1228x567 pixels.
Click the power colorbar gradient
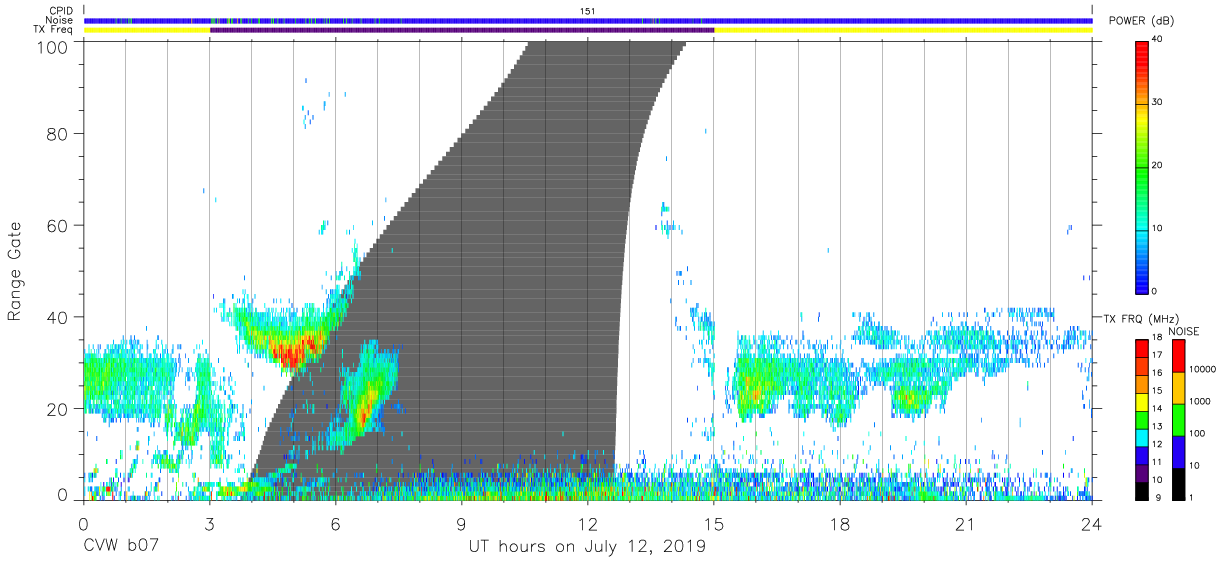[x=1143, y=166]
